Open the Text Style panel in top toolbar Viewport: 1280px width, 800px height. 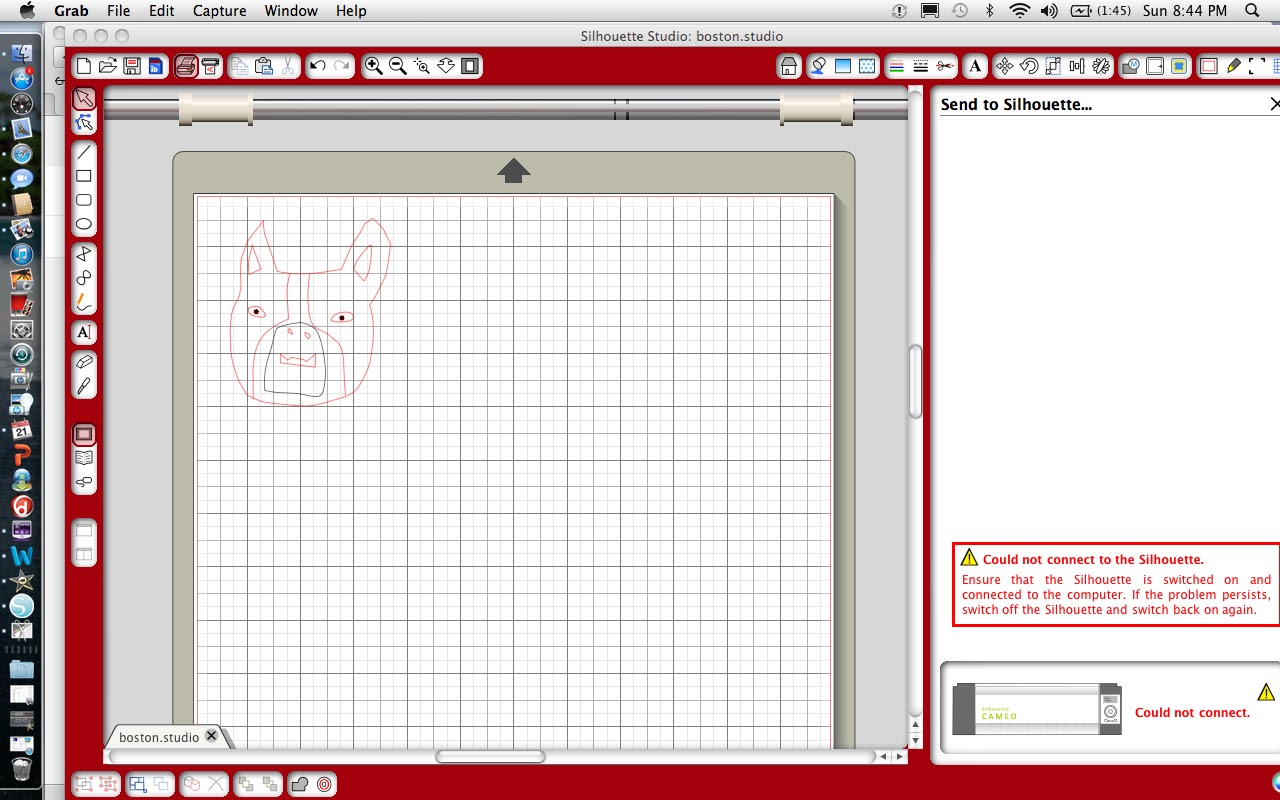pyautogui.click(x=975, y=67)
